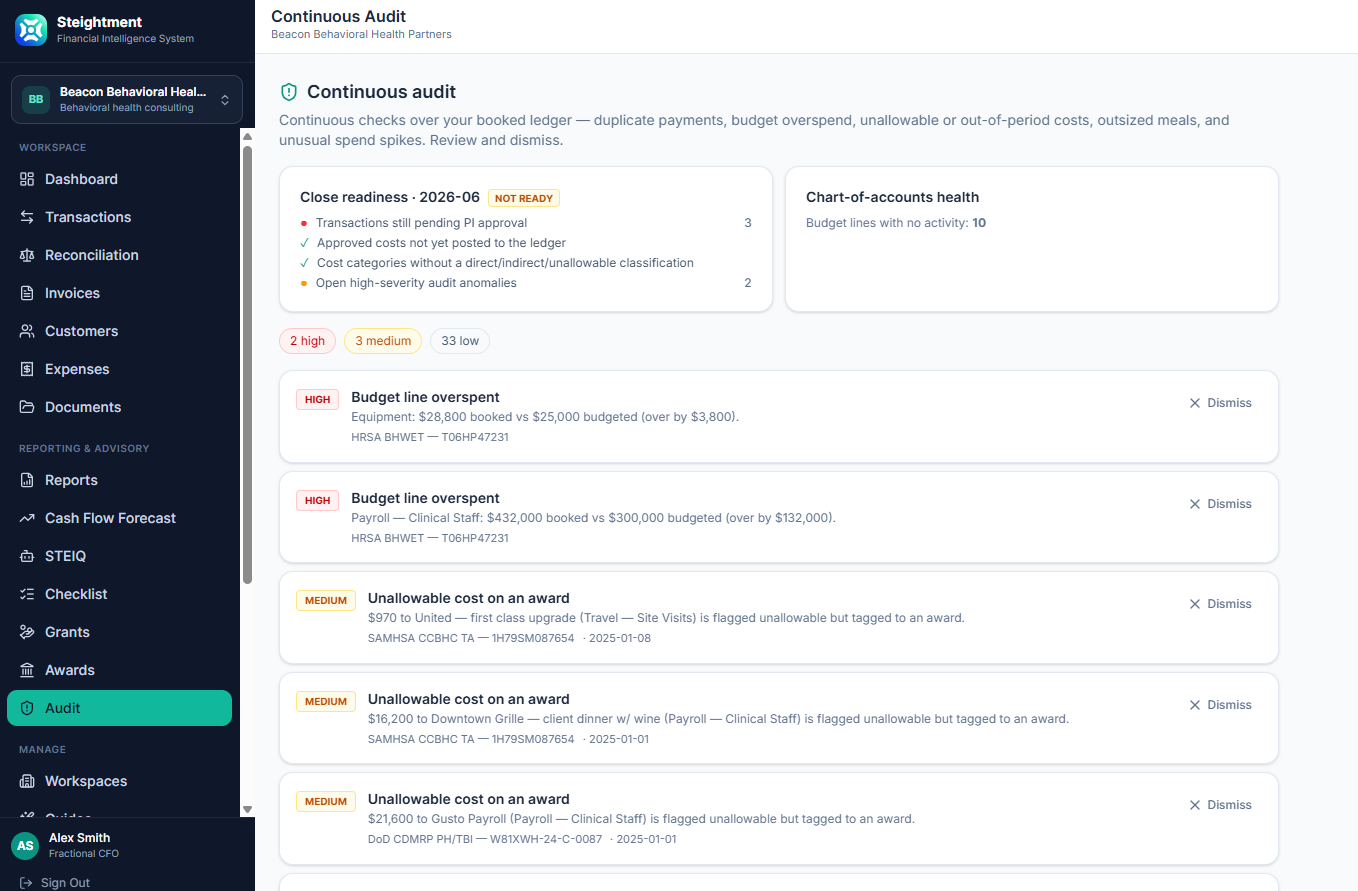The image size is (1358, 891).
Task: Click the Sign Out arrow icon
Action: pyautogui.click(x=27, y=883)
